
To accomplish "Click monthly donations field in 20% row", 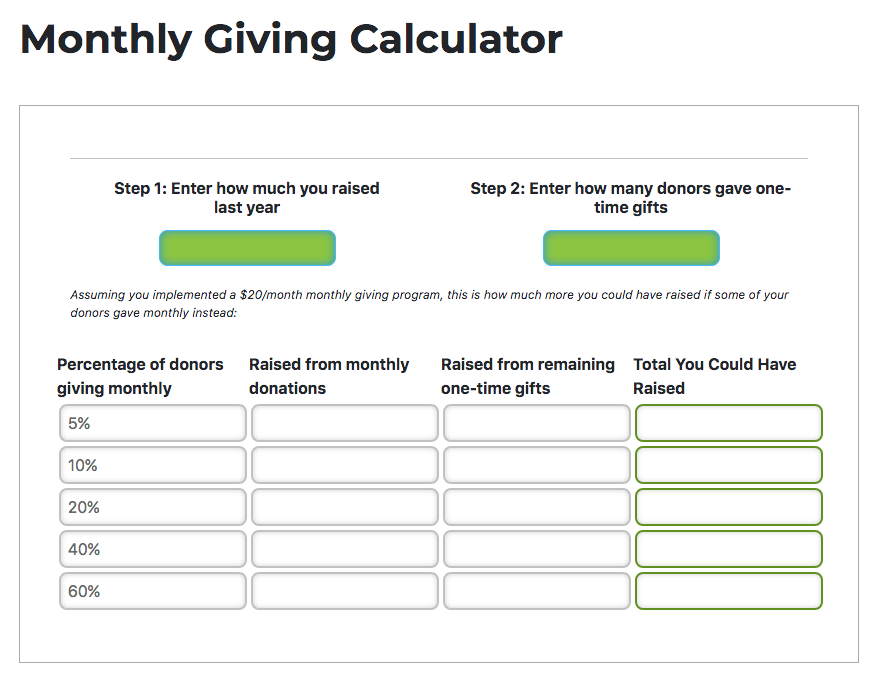I will click(x=345, y=507).
